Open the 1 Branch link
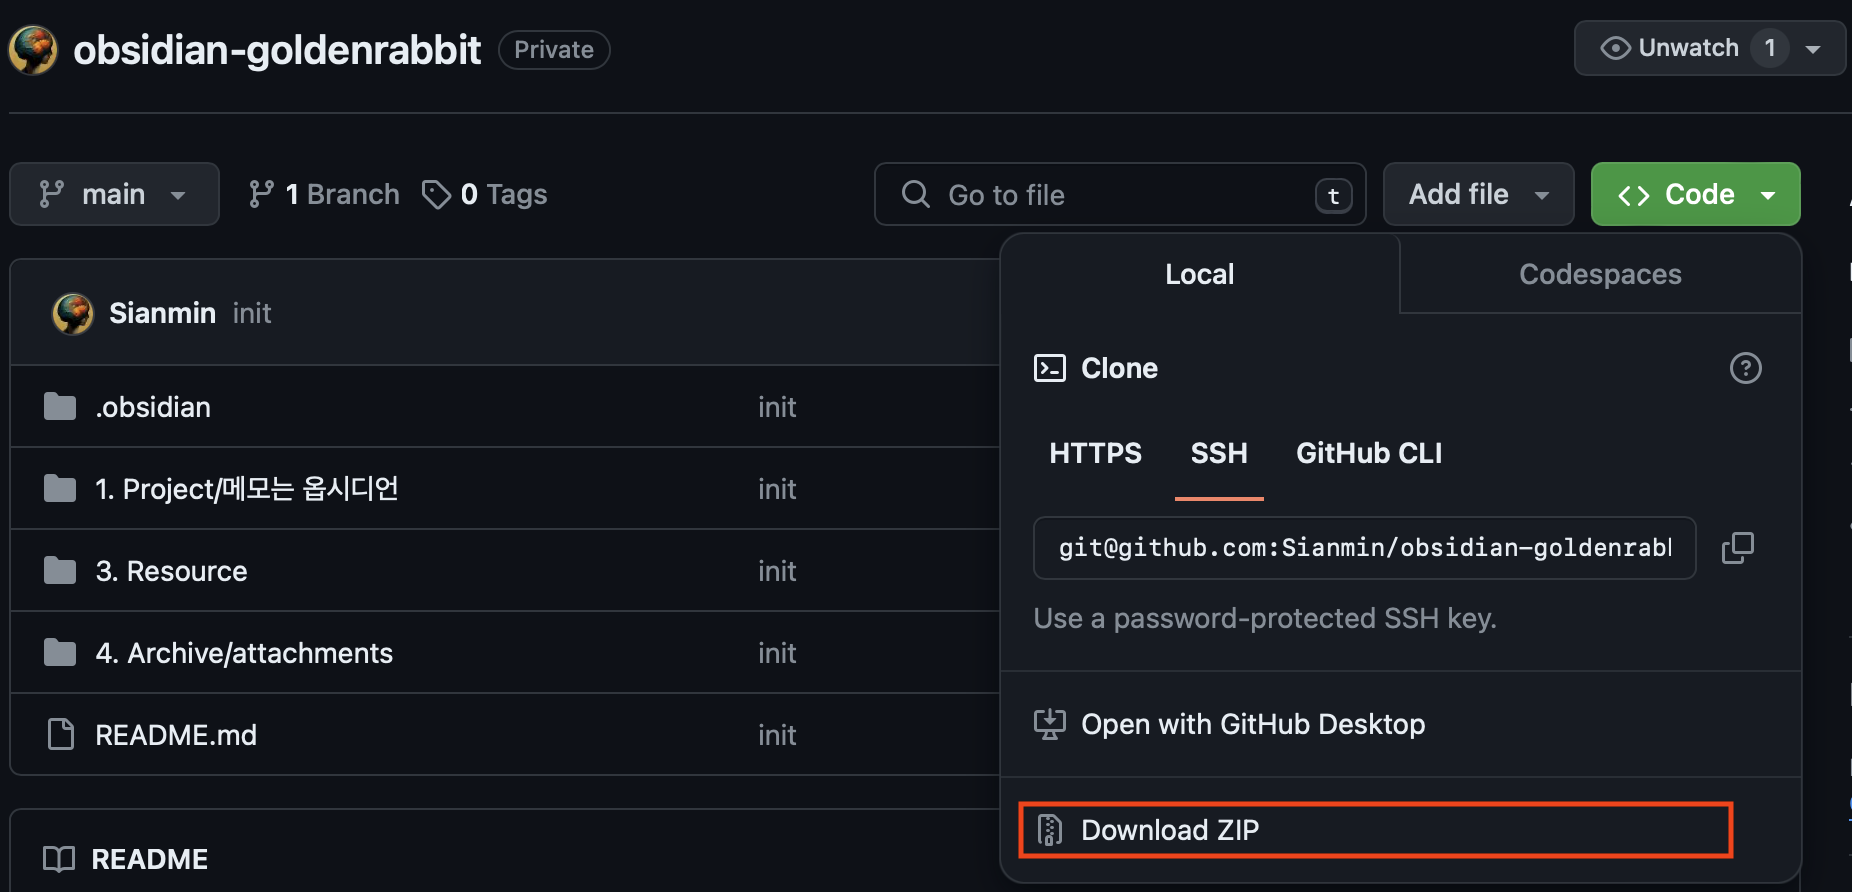The image size is (1852, 892). [324, 194]
